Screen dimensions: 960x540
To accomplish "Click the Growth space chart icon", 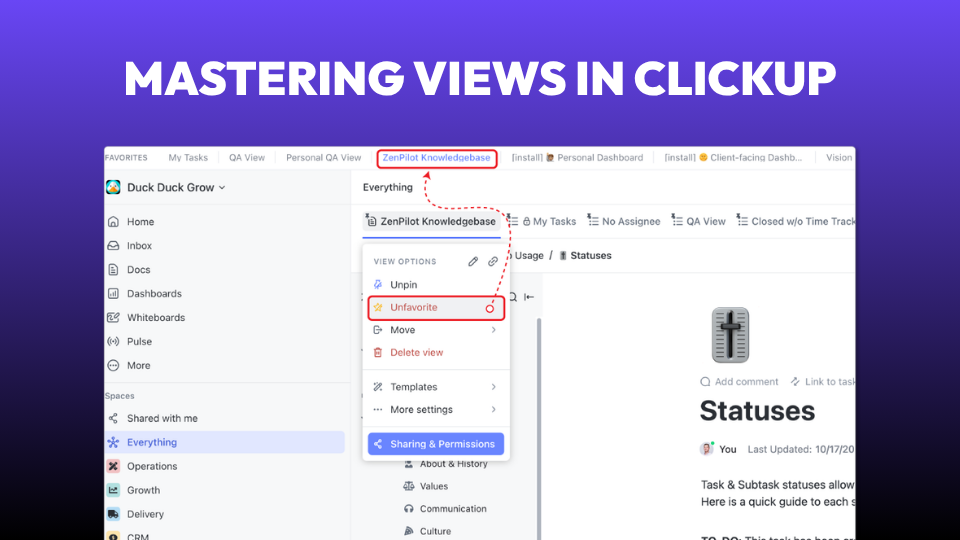I will 113,490.
